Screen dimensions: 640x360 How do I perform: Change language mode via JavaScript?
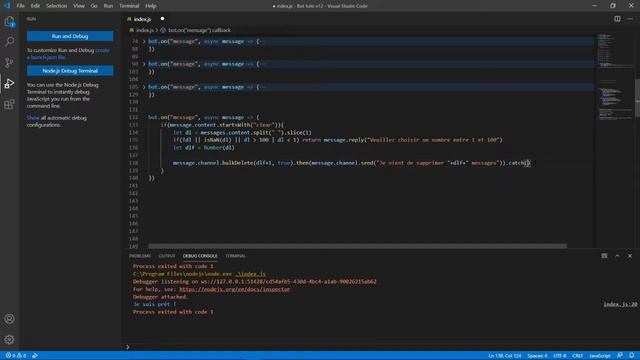point(600,356)
